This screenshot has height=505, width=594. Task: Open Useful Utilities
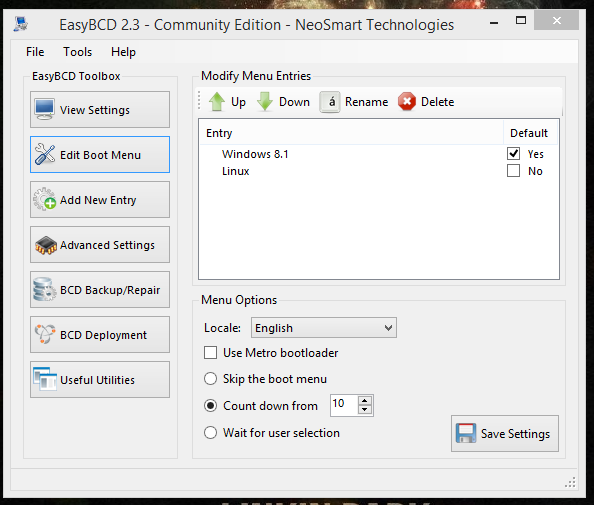click(x=100, y=380)
